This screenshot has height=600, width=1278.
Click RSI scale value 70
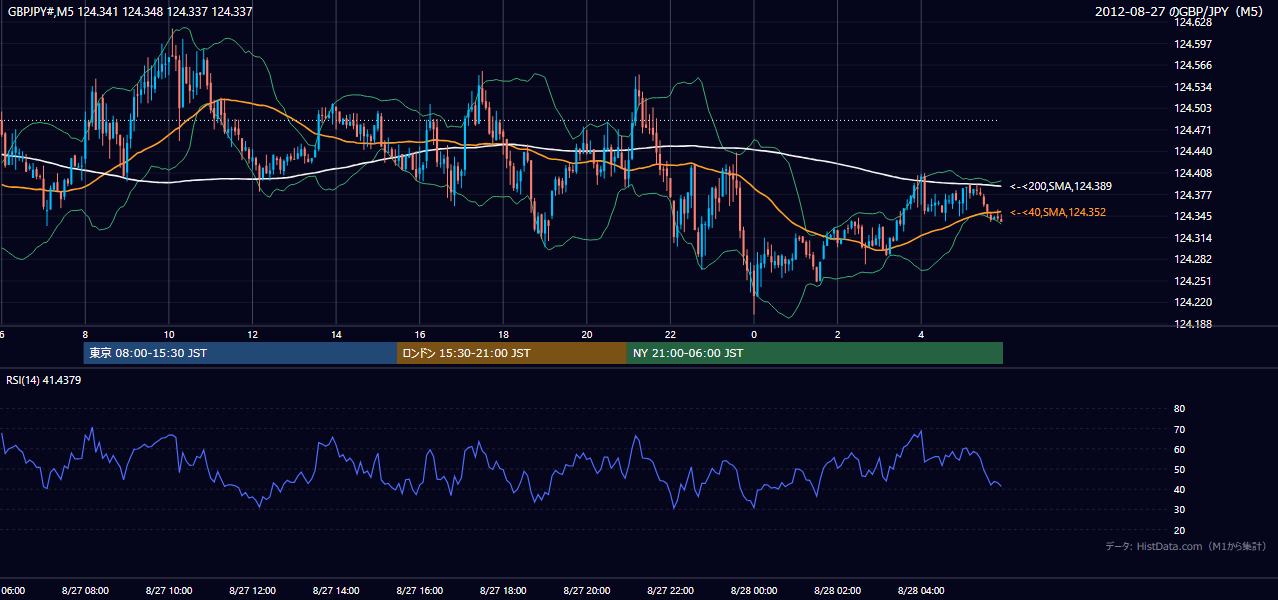1179,429
